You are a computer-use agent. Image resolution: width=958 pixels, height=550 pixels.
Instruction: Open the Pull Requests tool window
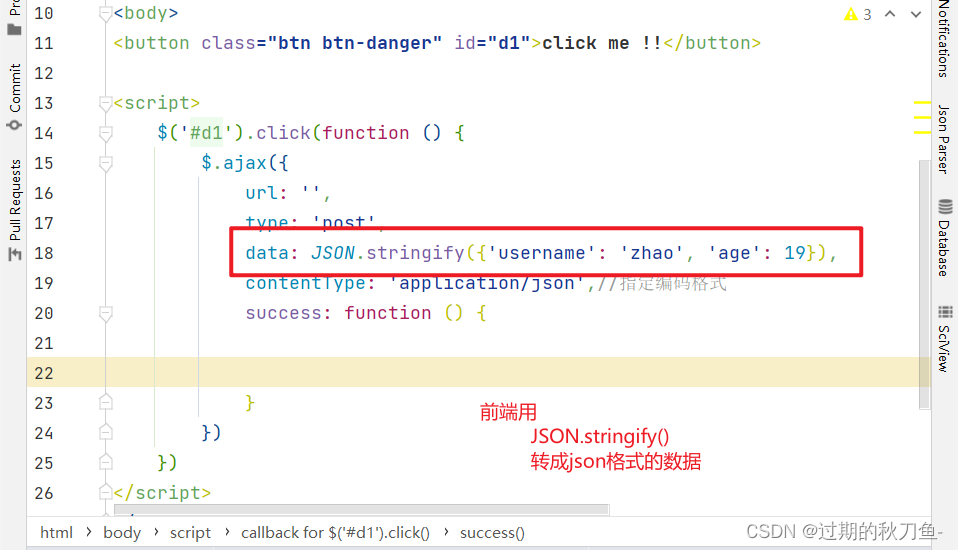(14, 210)
